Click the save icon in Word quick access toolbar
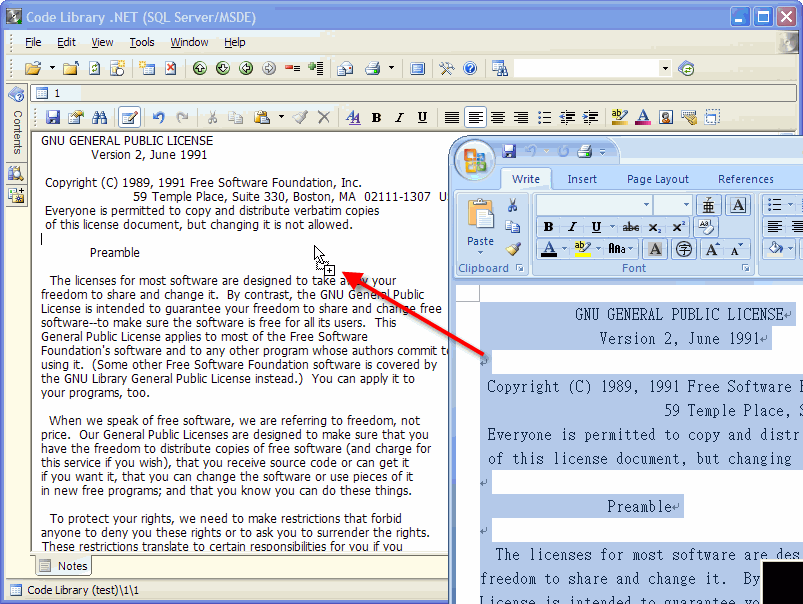This screenshot has width=803, height=604. (509, 151)
